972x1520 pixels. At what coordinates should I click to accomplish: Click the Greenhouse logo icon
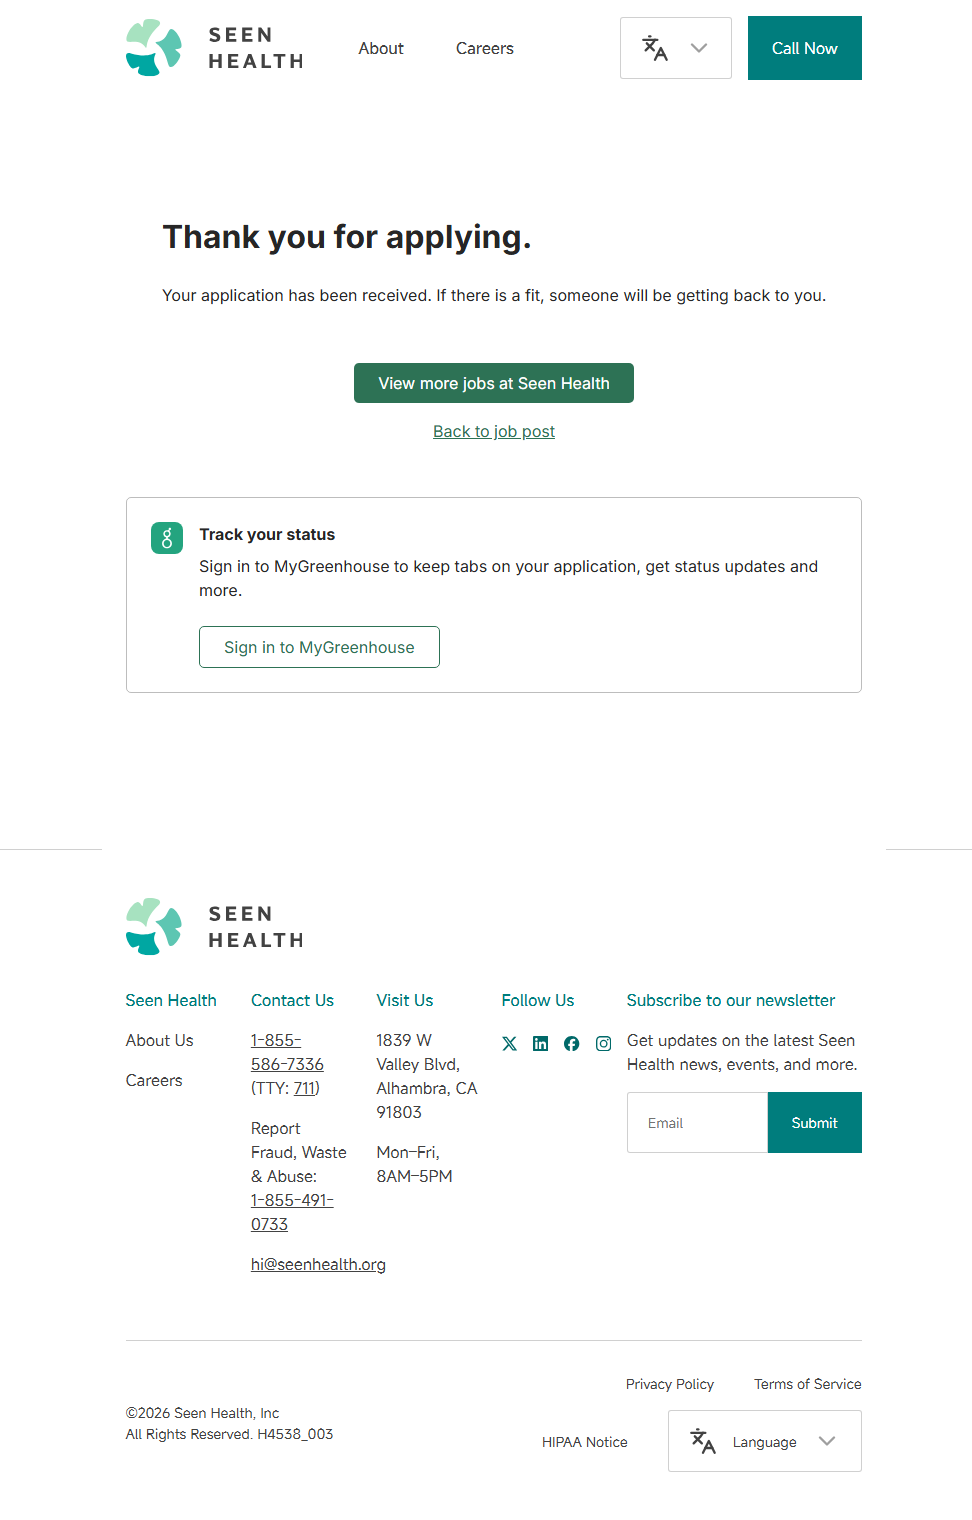[167, 538]
